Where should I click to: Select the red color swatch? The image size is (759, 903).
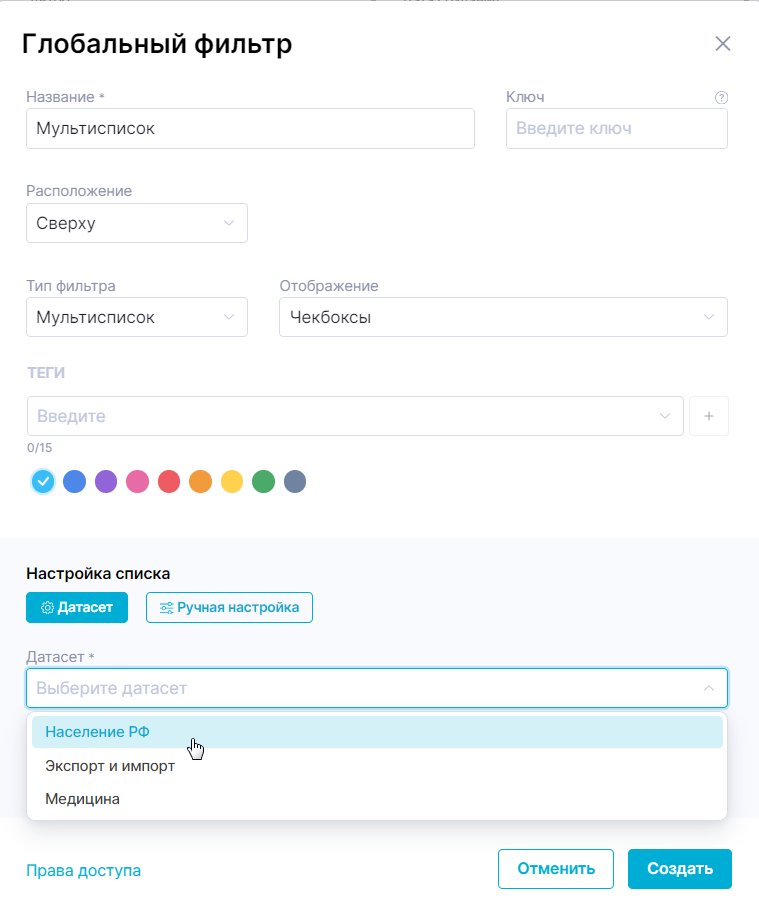[169, 482]
